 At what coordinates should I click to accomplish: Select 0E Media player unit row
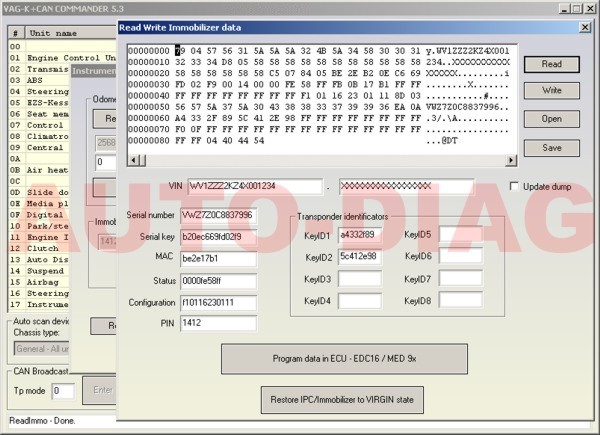click(x=39, y=204)
